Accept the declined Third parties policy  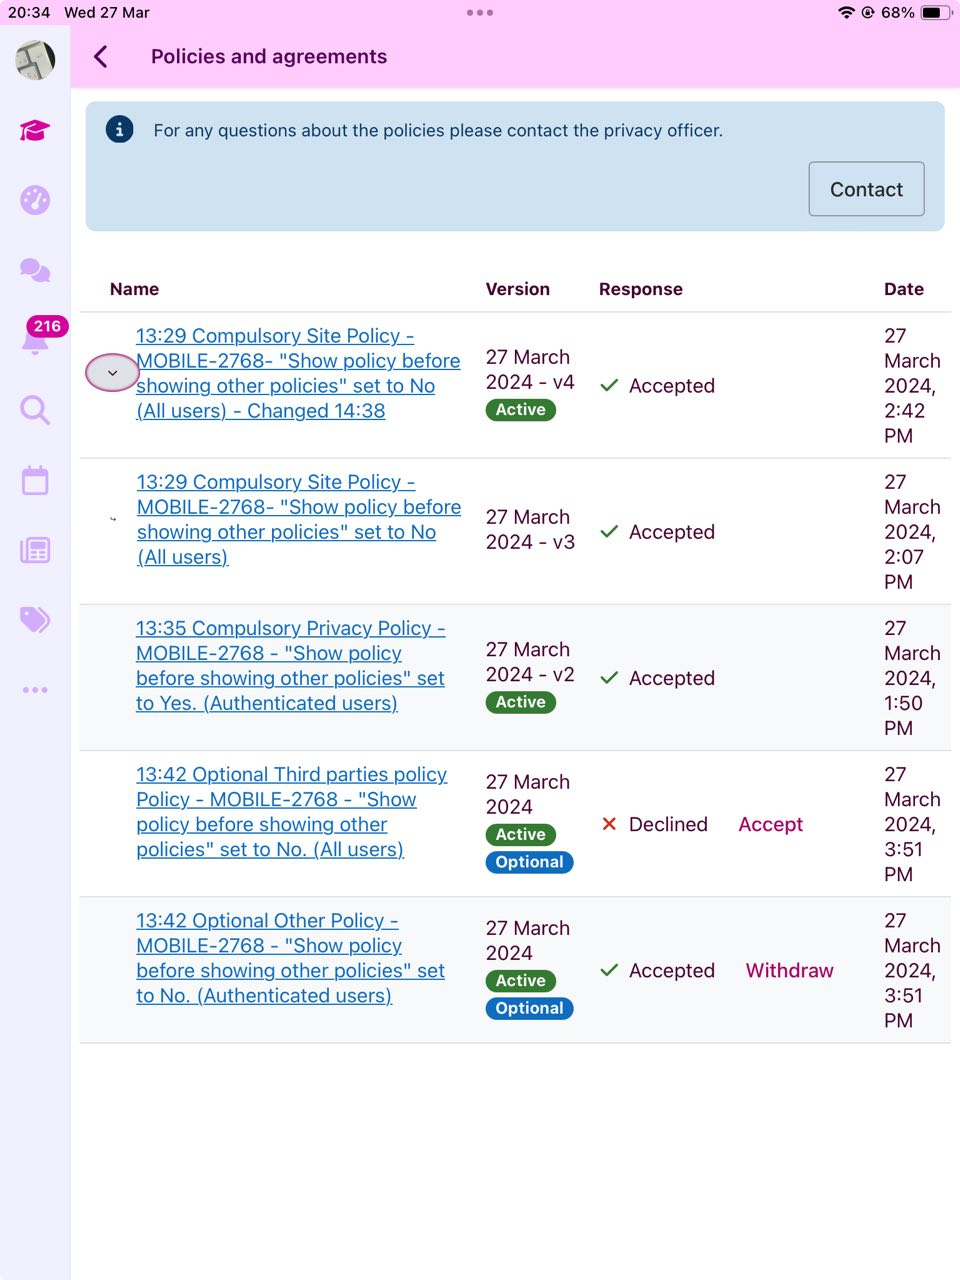tap(771, 824)
